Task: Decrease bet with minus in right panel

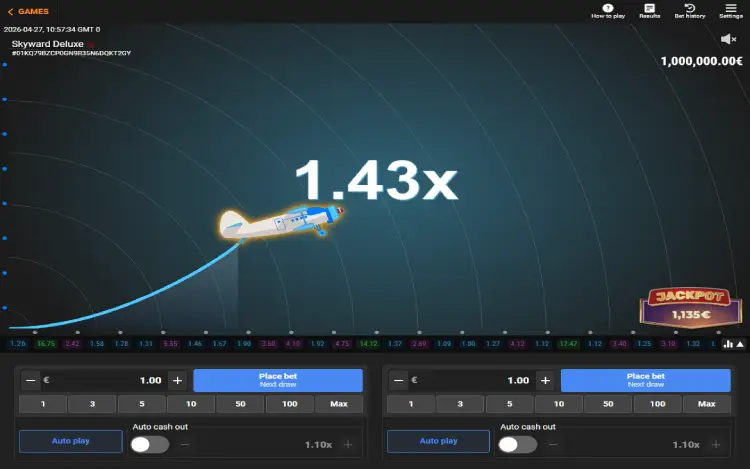Action: click(x=398, y=381)
